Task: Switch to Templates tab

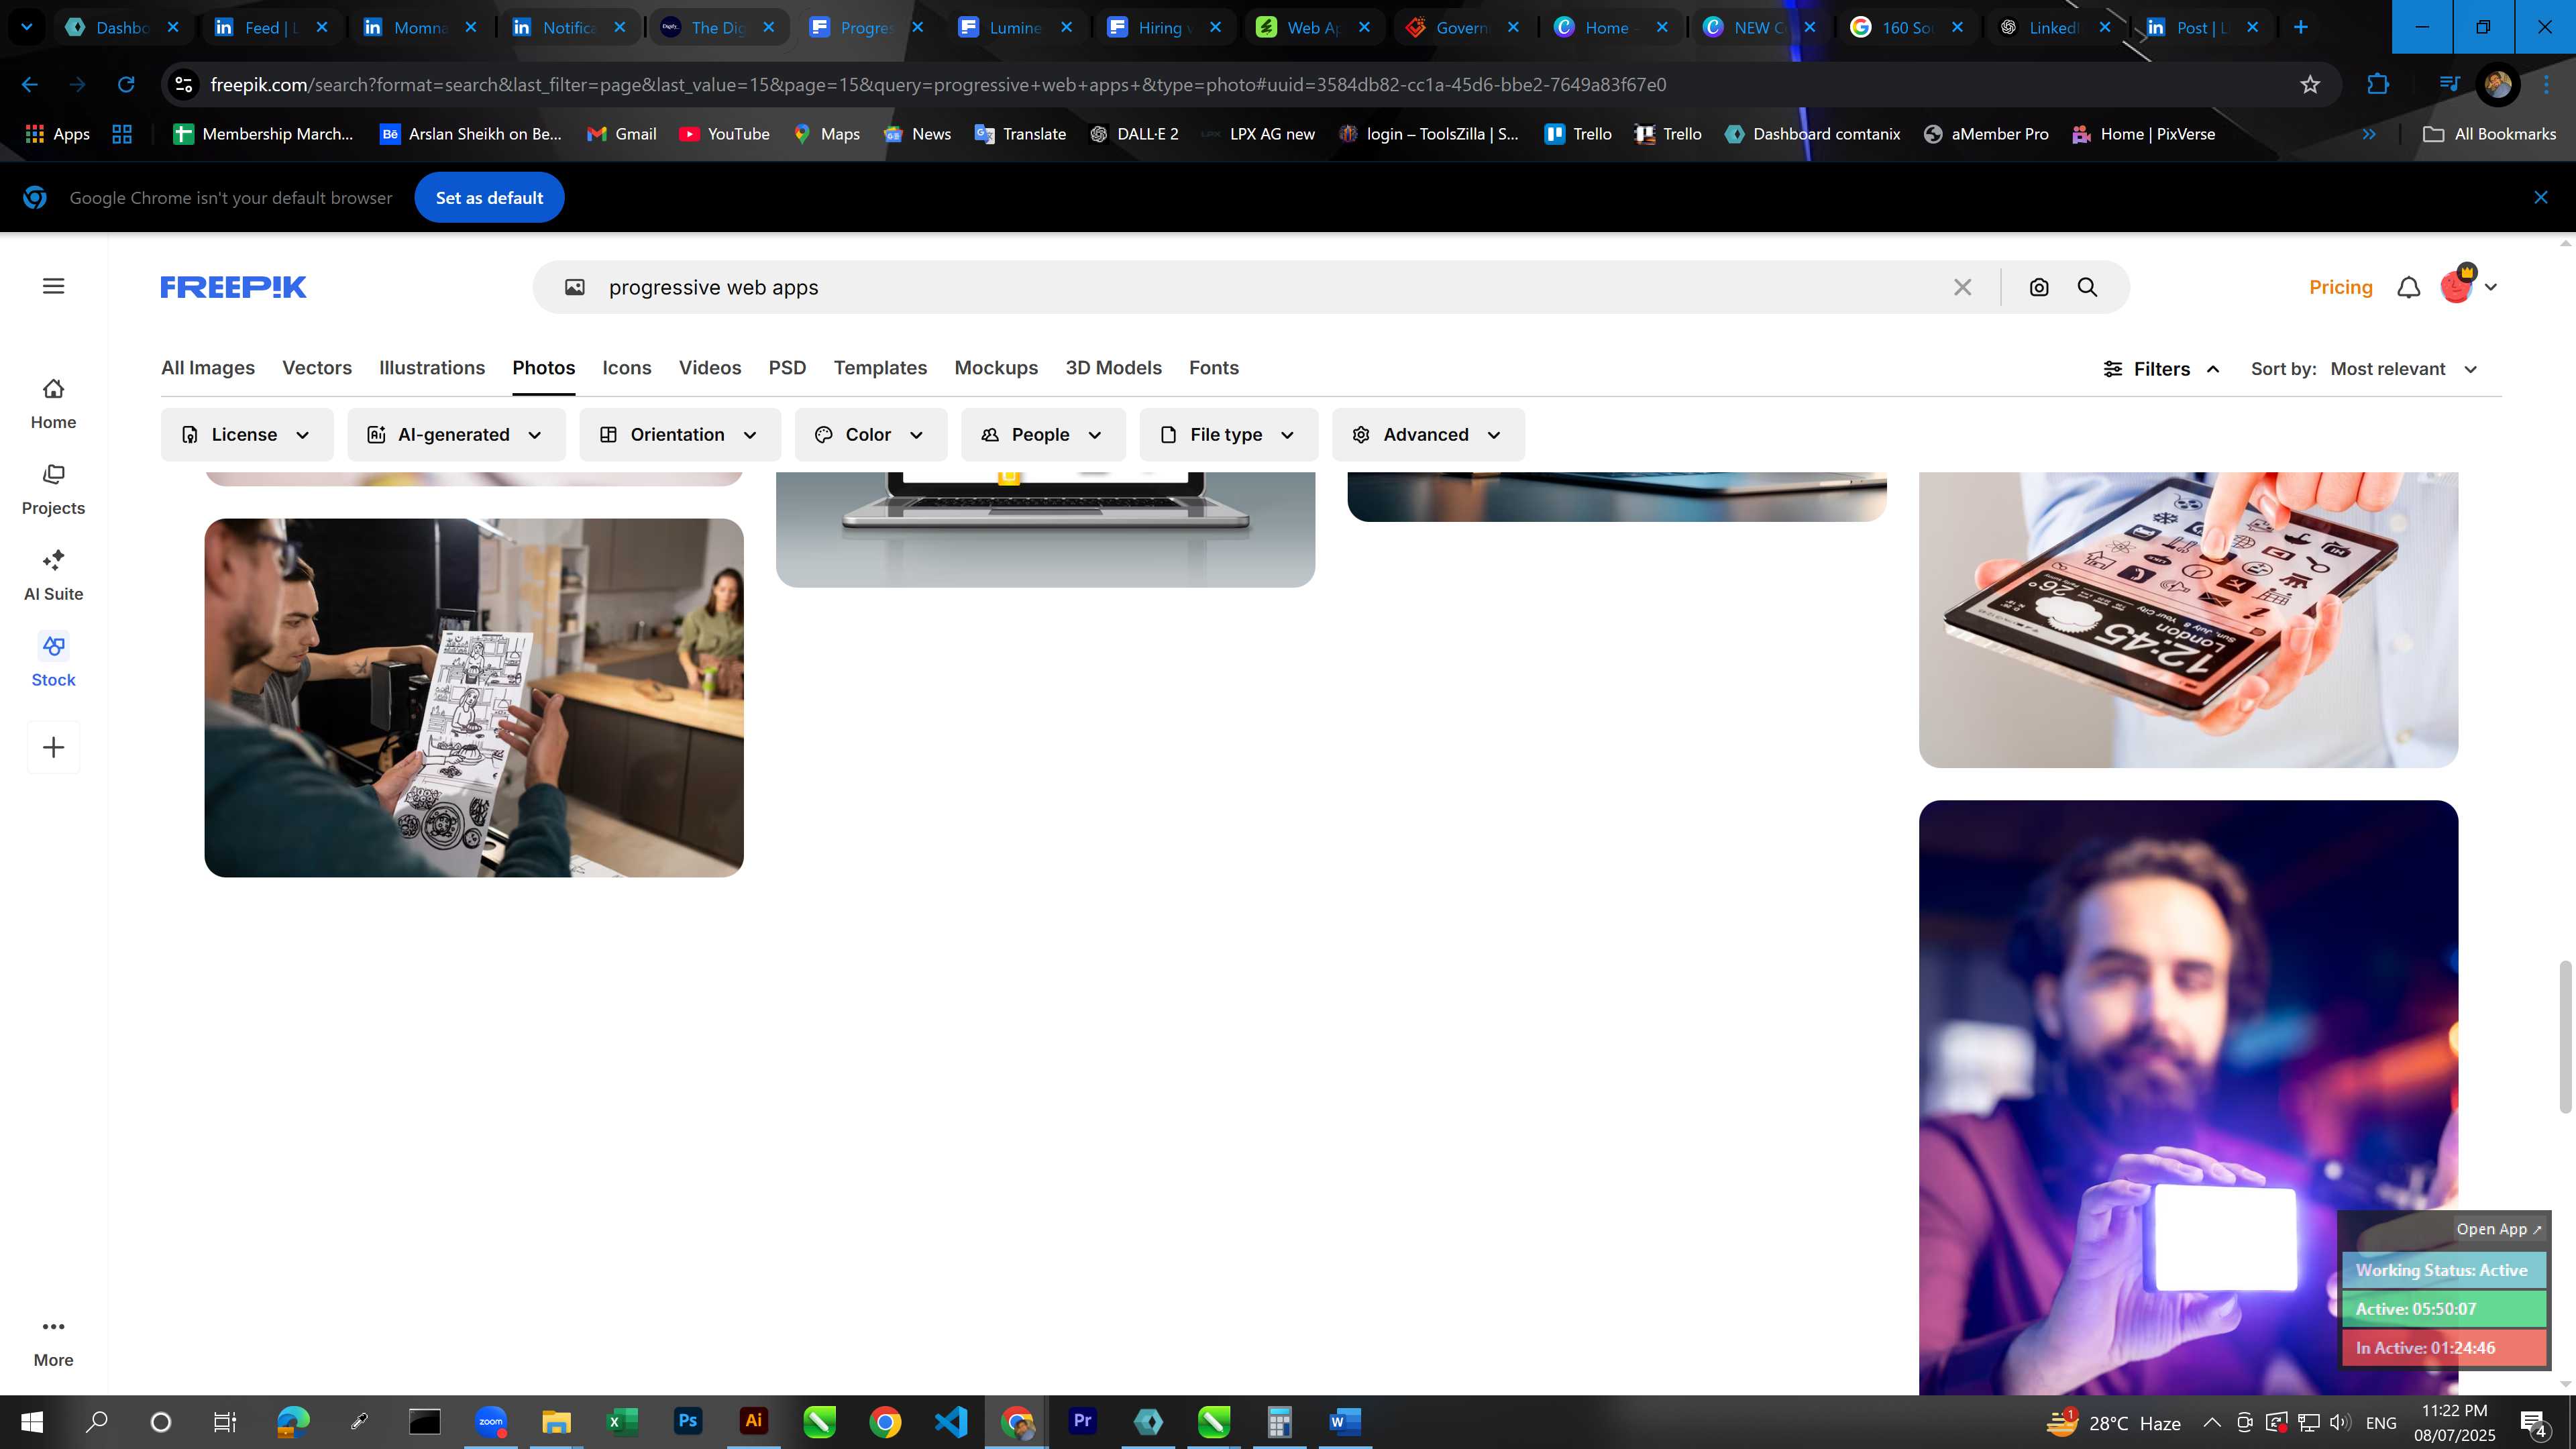Action: click(x=880, y=368)
